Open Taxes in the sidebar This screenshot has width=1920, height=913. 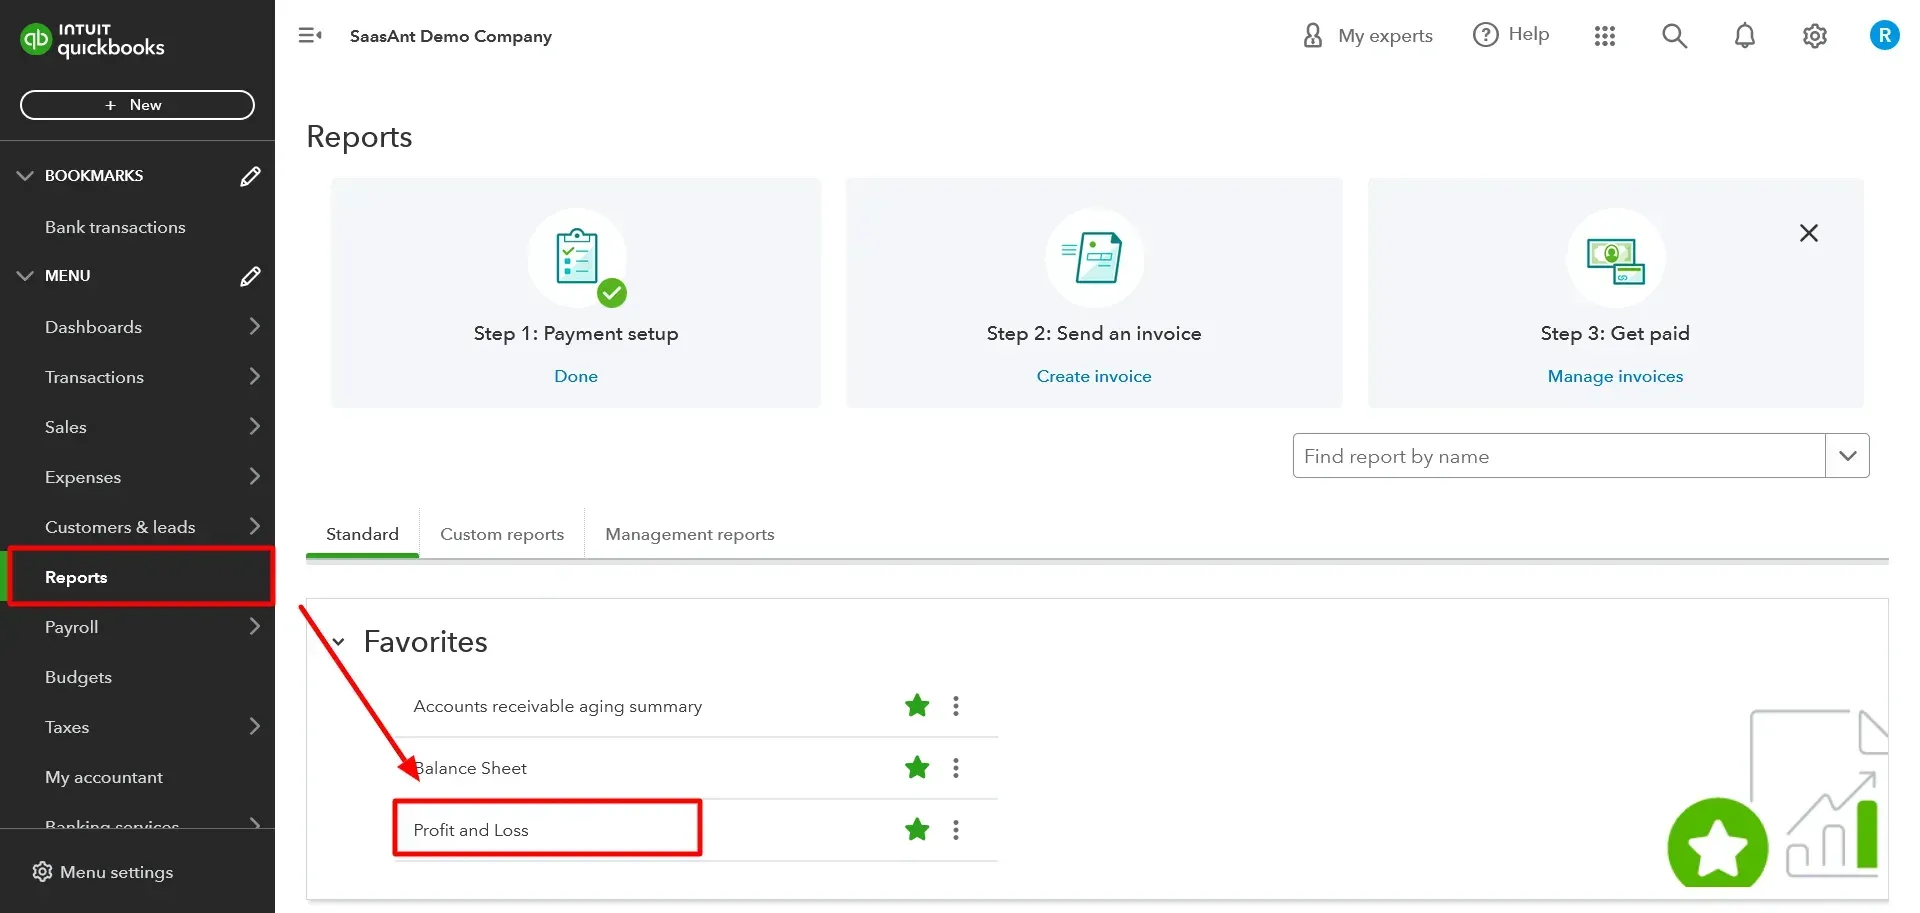67,727
